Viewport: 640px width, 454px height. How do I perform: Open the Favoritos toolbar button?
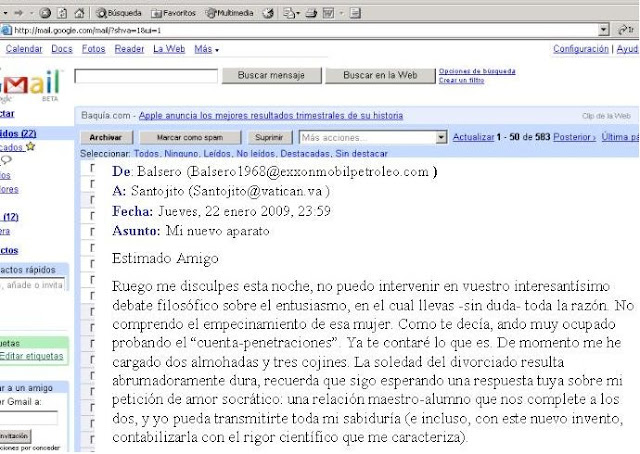[173, 13]
